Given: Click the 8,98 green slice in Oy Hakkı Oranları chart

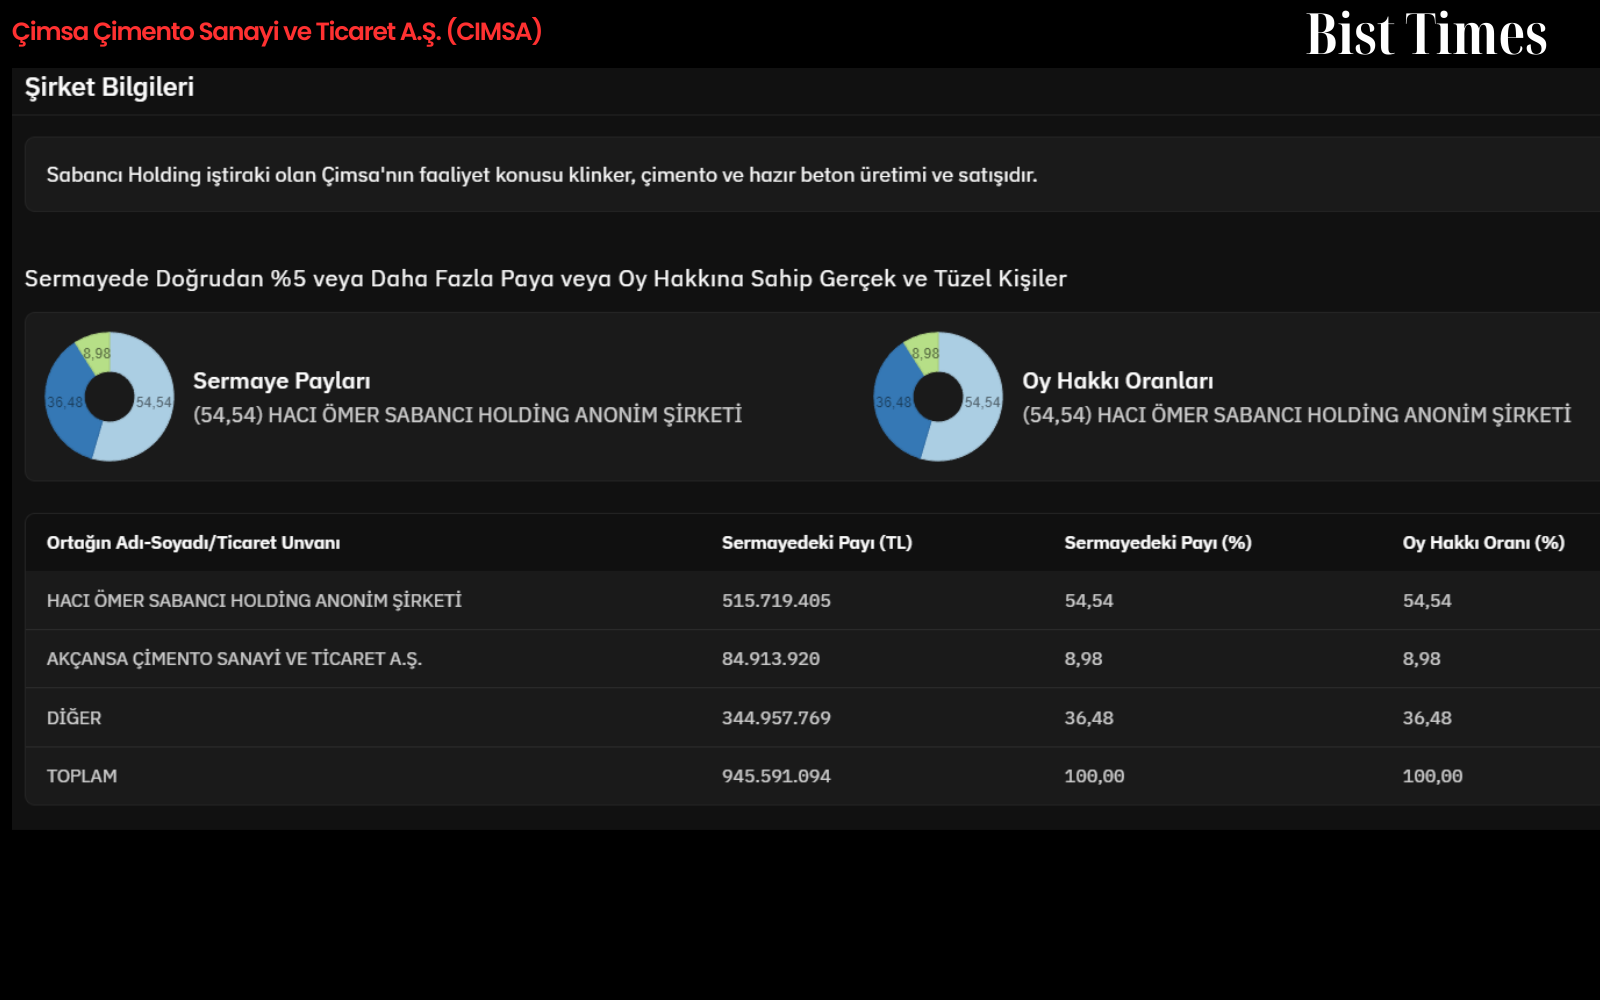Looking at the screenshot, I should pos(926,352).
